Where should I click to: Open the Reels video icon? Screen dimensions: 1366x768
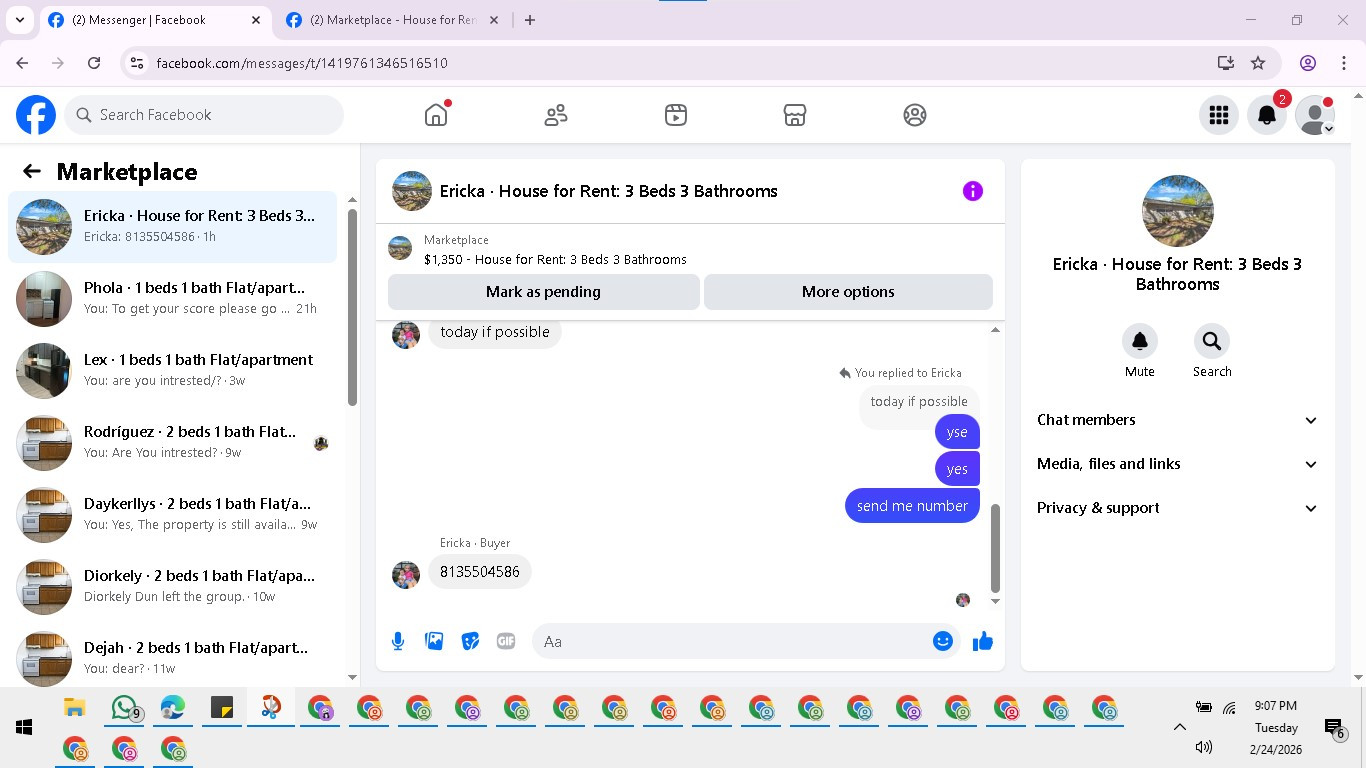click(x=676, y=115)
